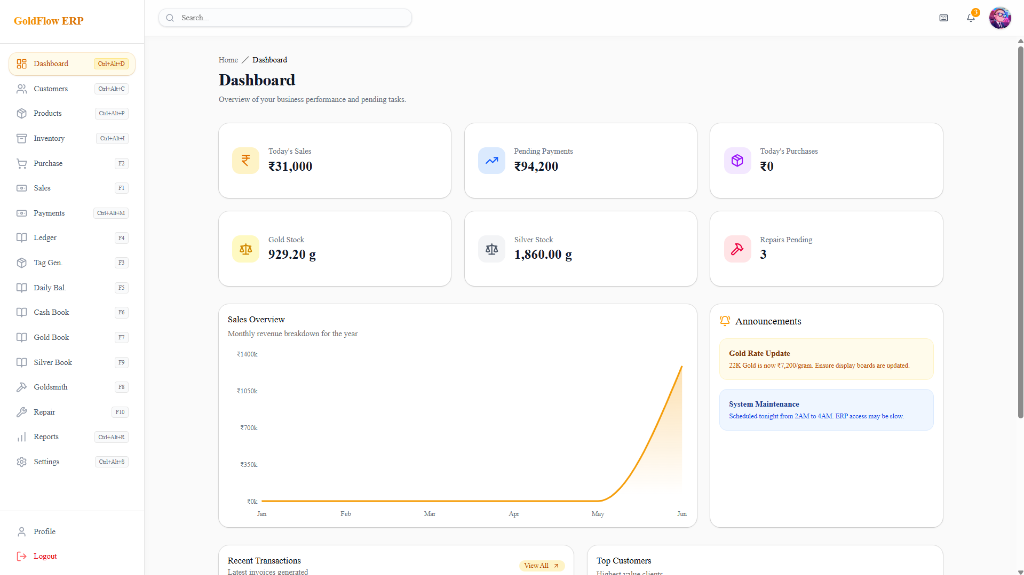
Task: Navigate to Sales in sidebar
Action: pyautogui.click(x=72, y=188)
